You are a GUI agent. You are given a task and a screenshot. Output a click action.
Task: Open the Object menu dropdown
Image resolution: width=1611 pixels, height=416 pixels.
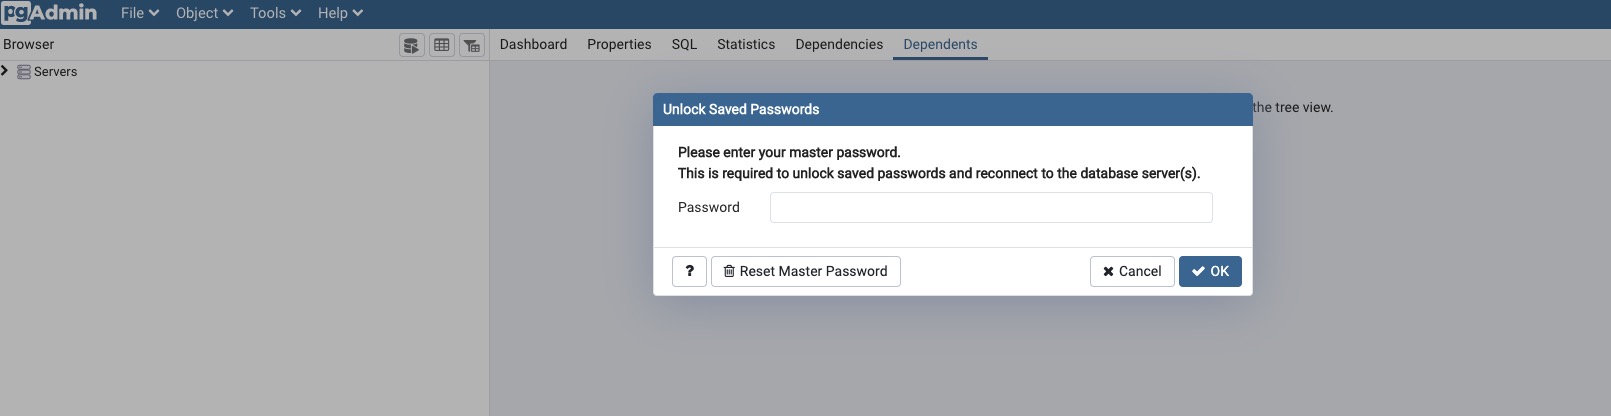coord(204,13)
